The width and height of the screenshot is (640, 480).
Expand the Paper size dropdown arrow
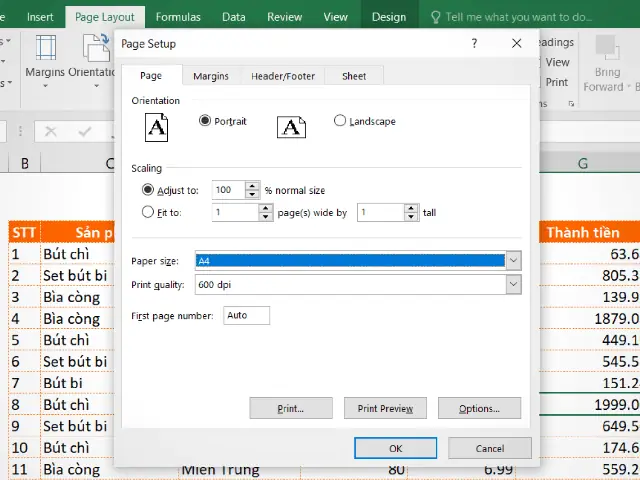click(513, 260)
